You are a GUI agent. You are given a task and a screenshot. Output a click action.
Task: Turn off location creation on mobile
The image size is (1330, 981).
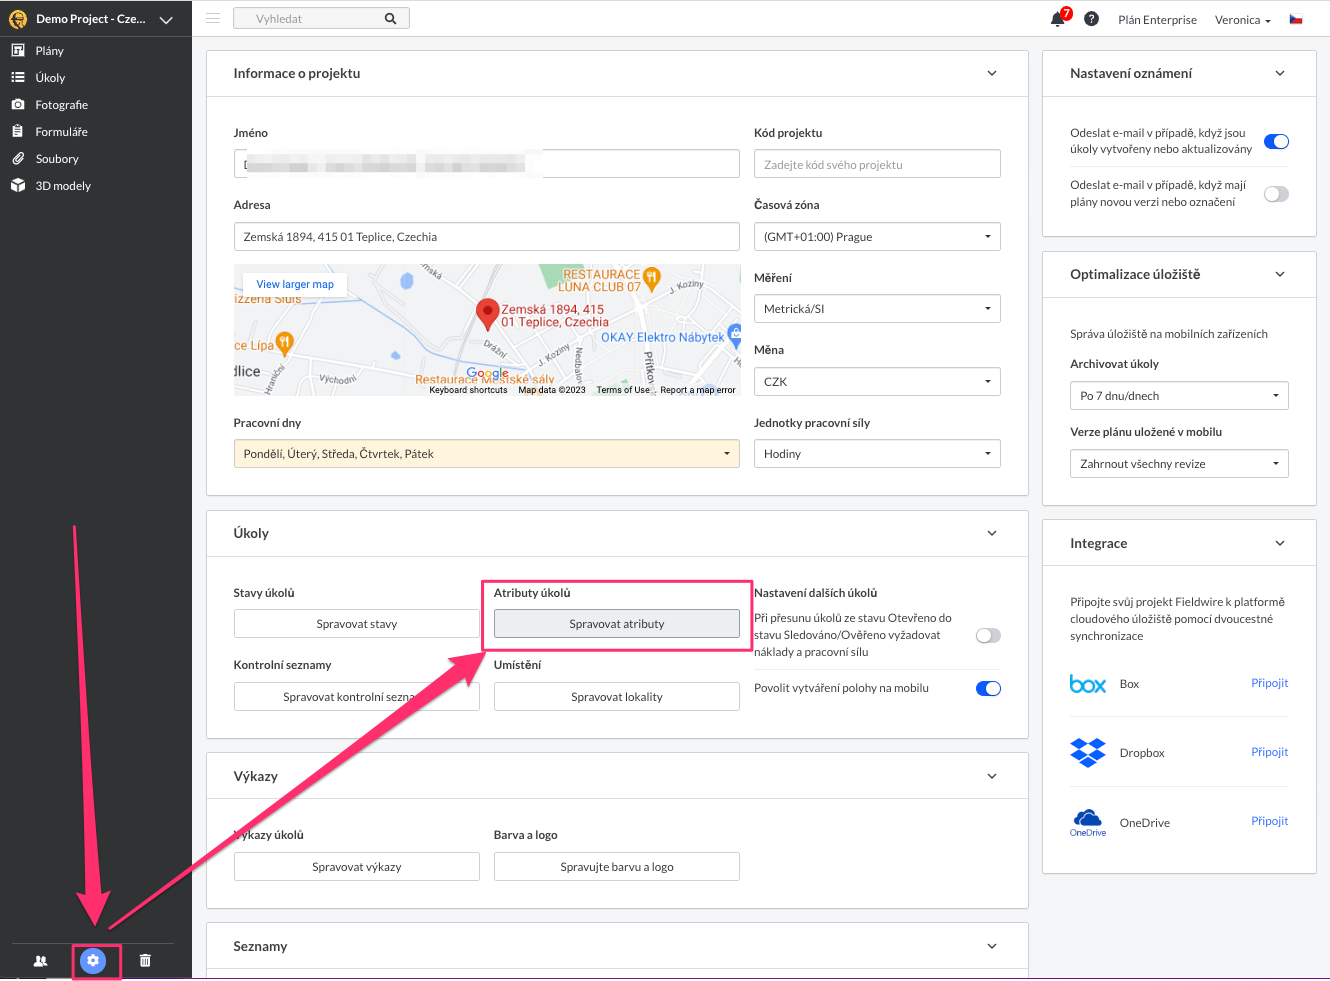click(x=988, y=688)
